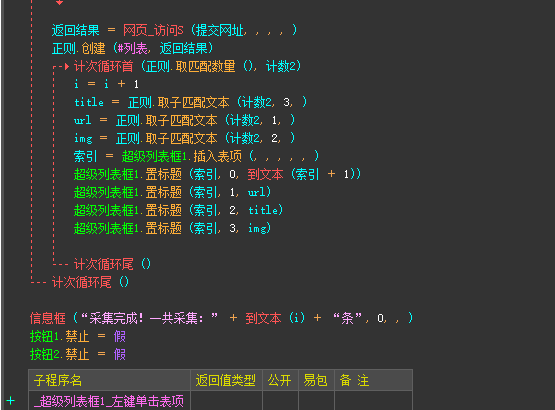Screen dimensions: 555x410
Task: Click the 信息框 采集完成 line
Action: (221, 318)
